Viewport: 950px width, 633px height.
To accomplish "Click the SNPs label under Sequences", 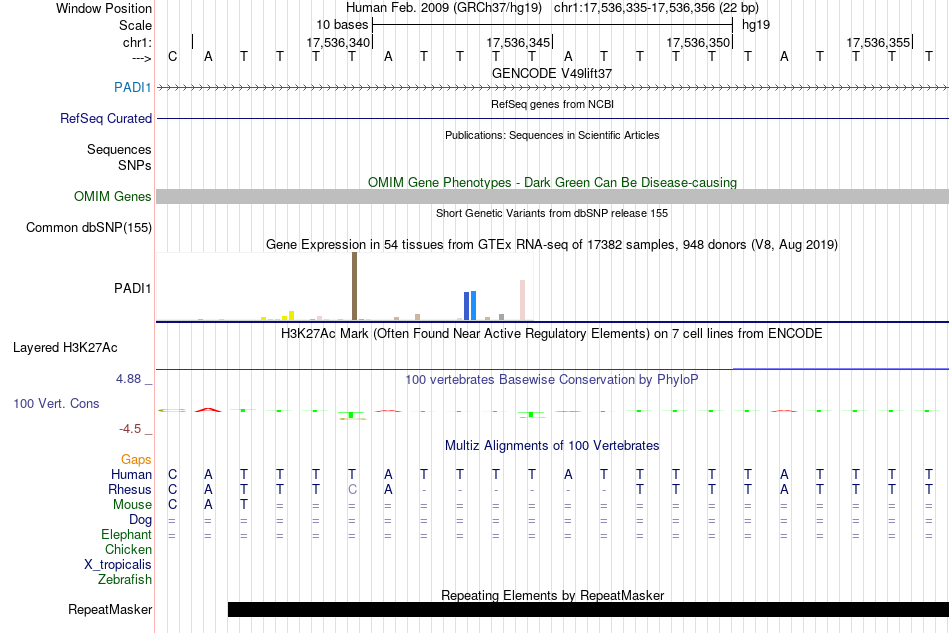I will pos(135,165).
